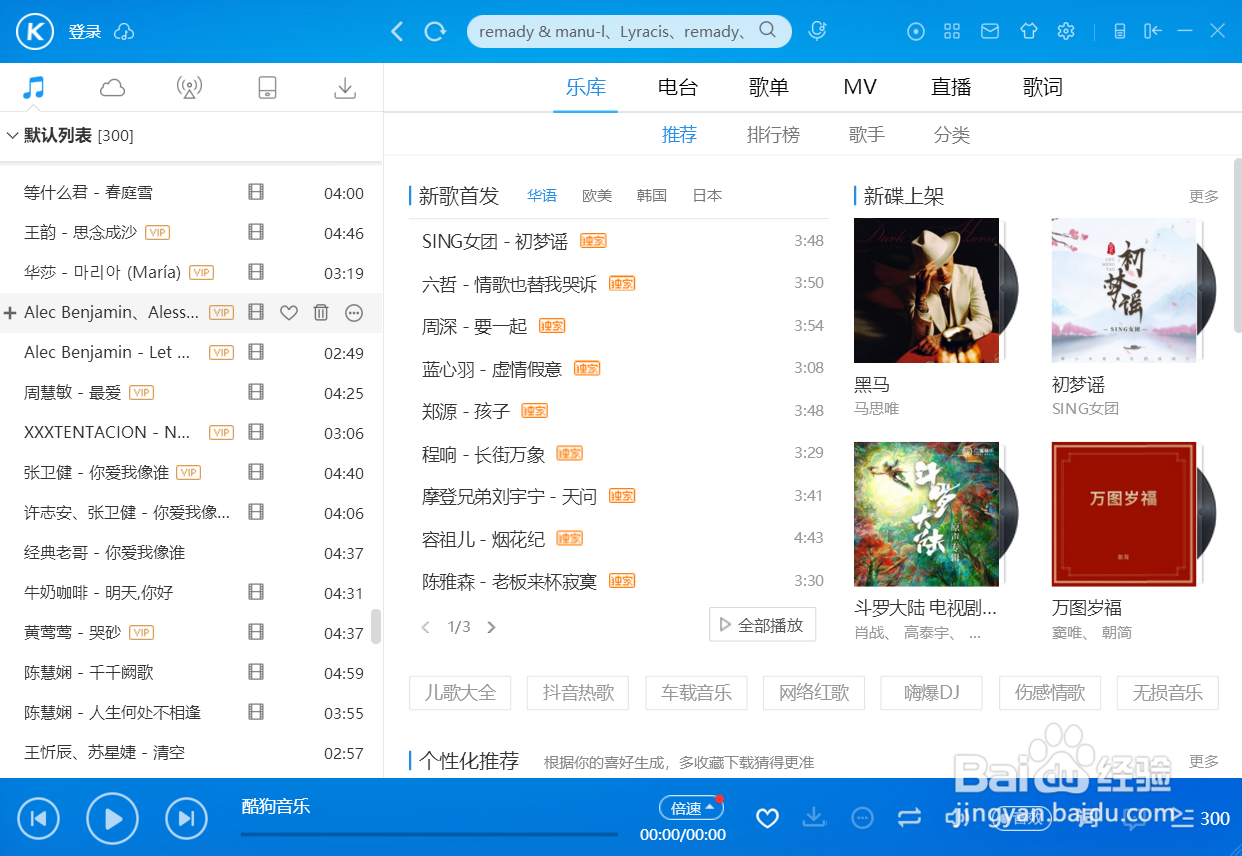Favorite the Alec Benjamin、Aless... song with the heart
The width and height of the screenshot is (1242, 856).
coord(289,313)
